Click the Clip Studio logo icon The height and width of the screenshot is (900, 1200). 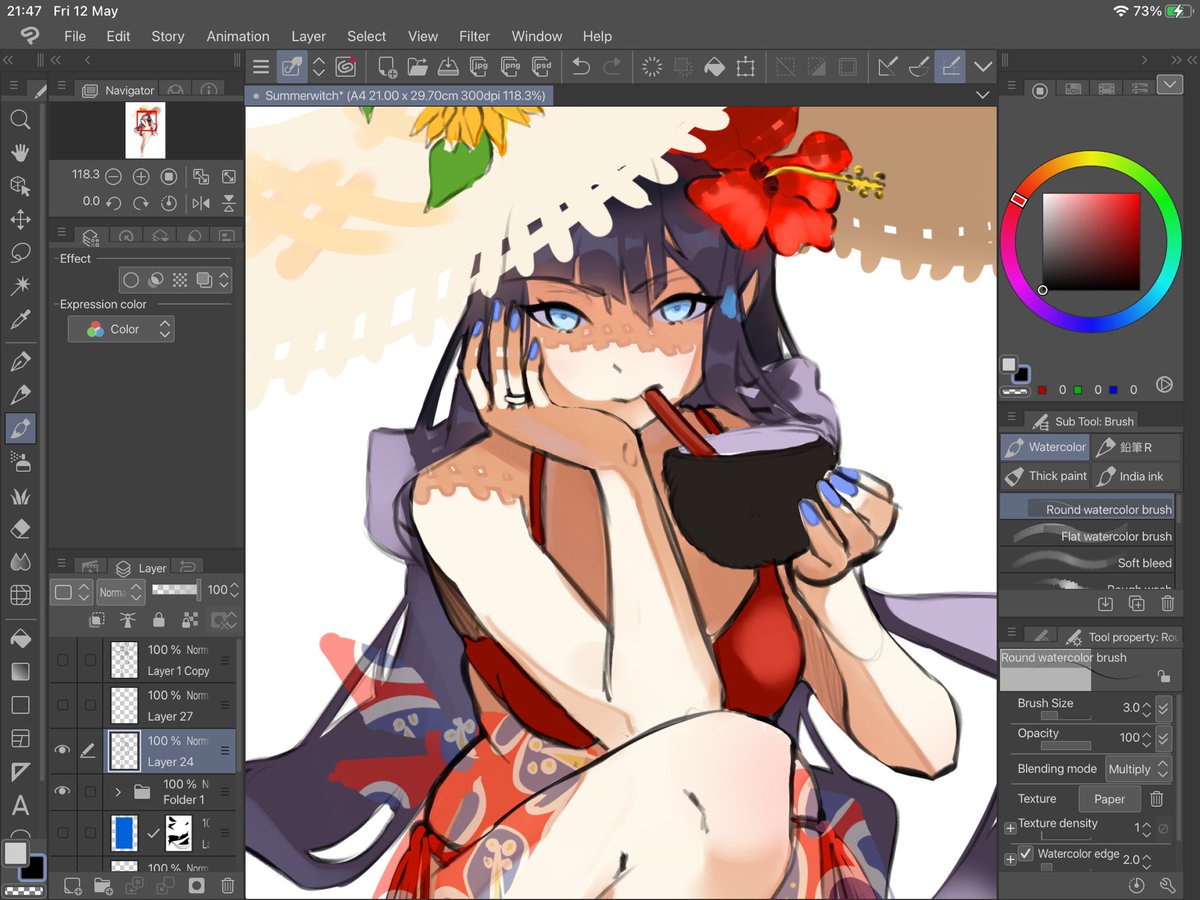click(x=30, y=36)
